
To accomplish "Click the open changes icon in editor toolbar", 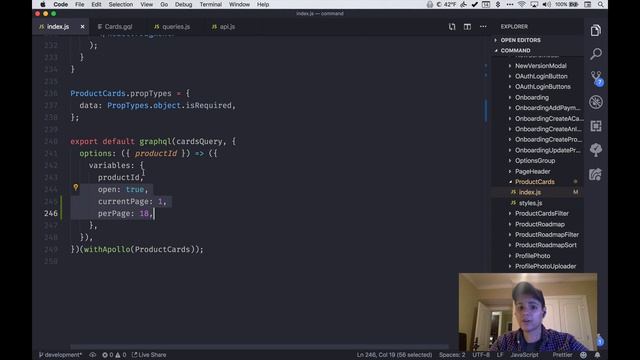I will 452,27.
